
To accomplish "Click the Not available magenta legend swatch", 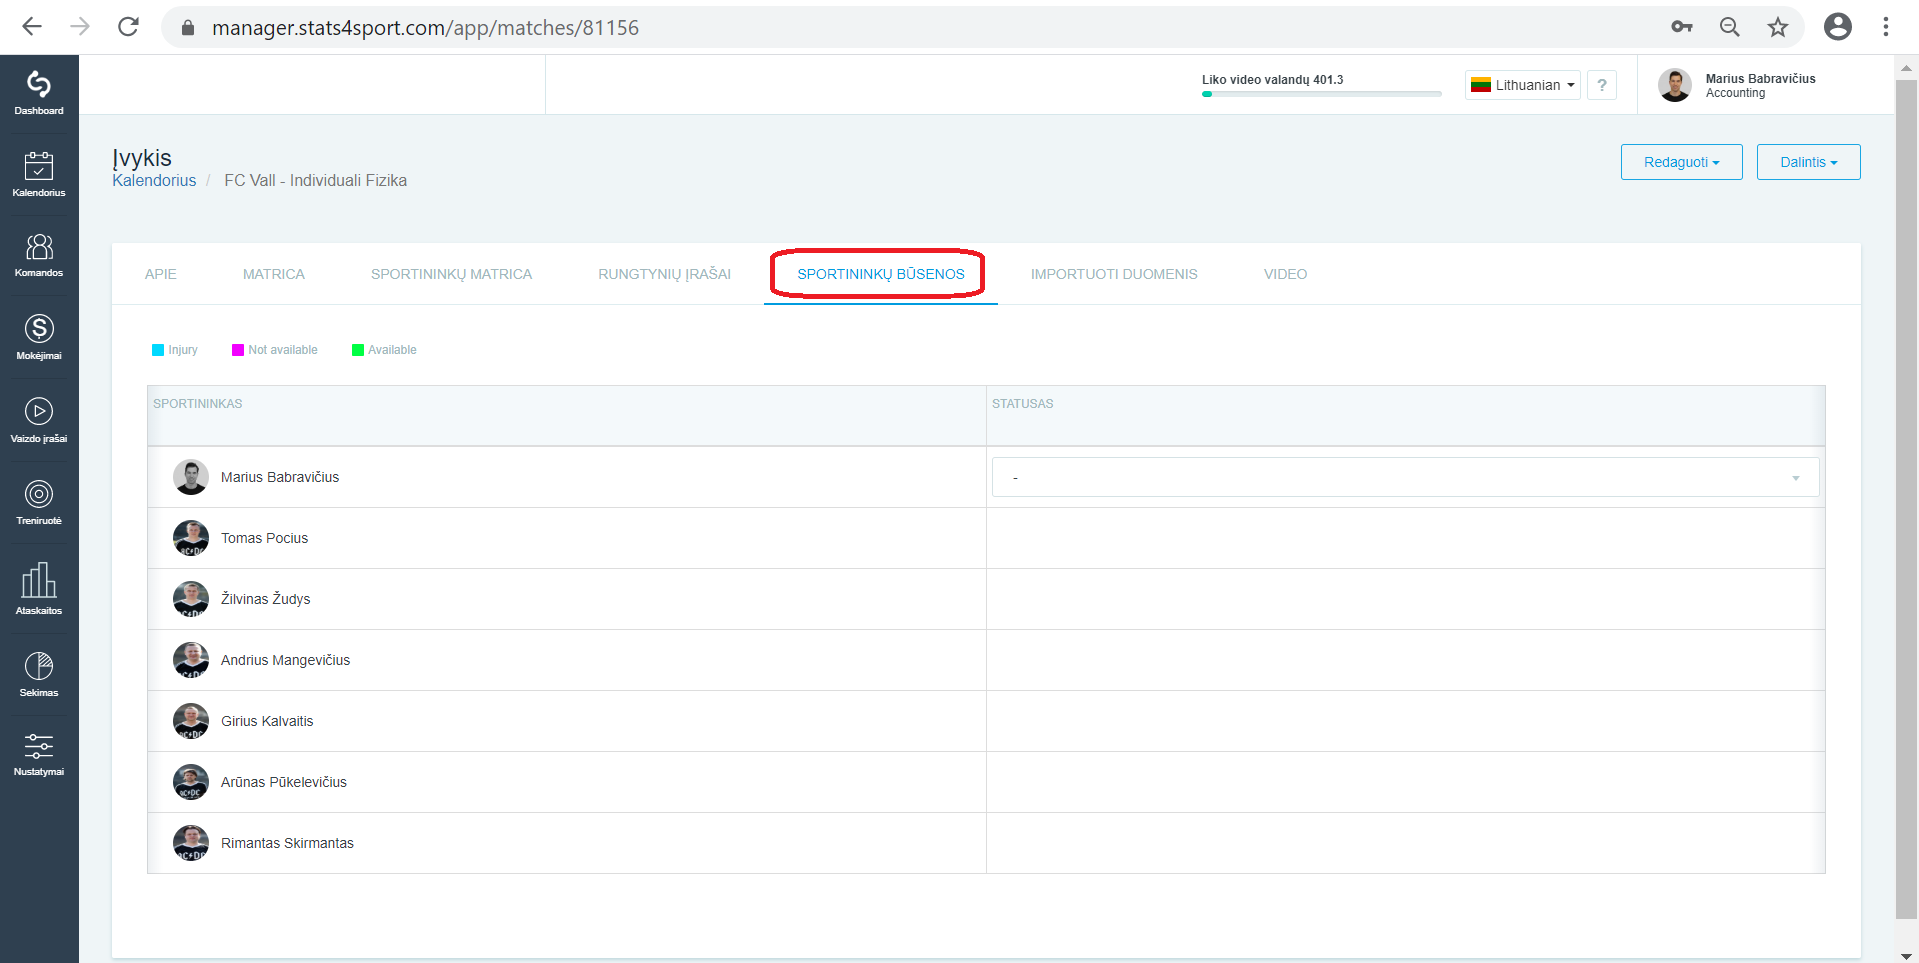I will pyautogui.click(x=238, y=350).
